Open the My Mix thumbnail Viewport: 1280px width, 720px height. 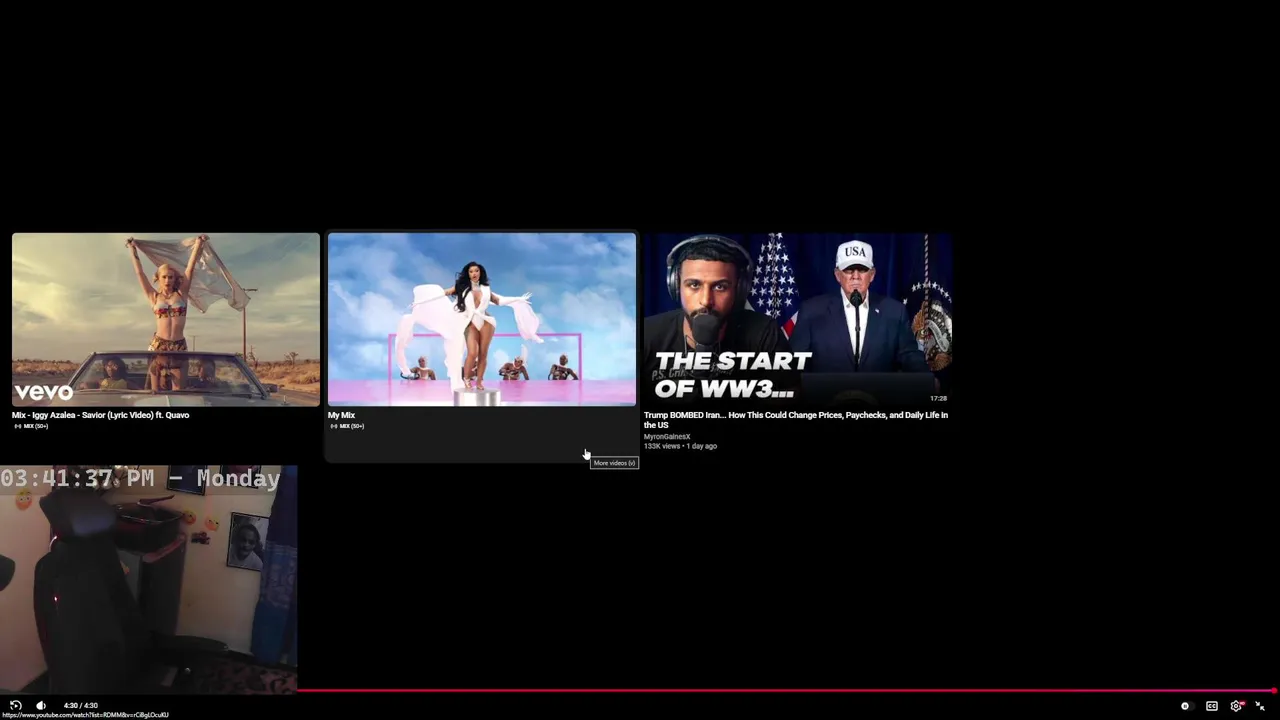pos(482,320)
